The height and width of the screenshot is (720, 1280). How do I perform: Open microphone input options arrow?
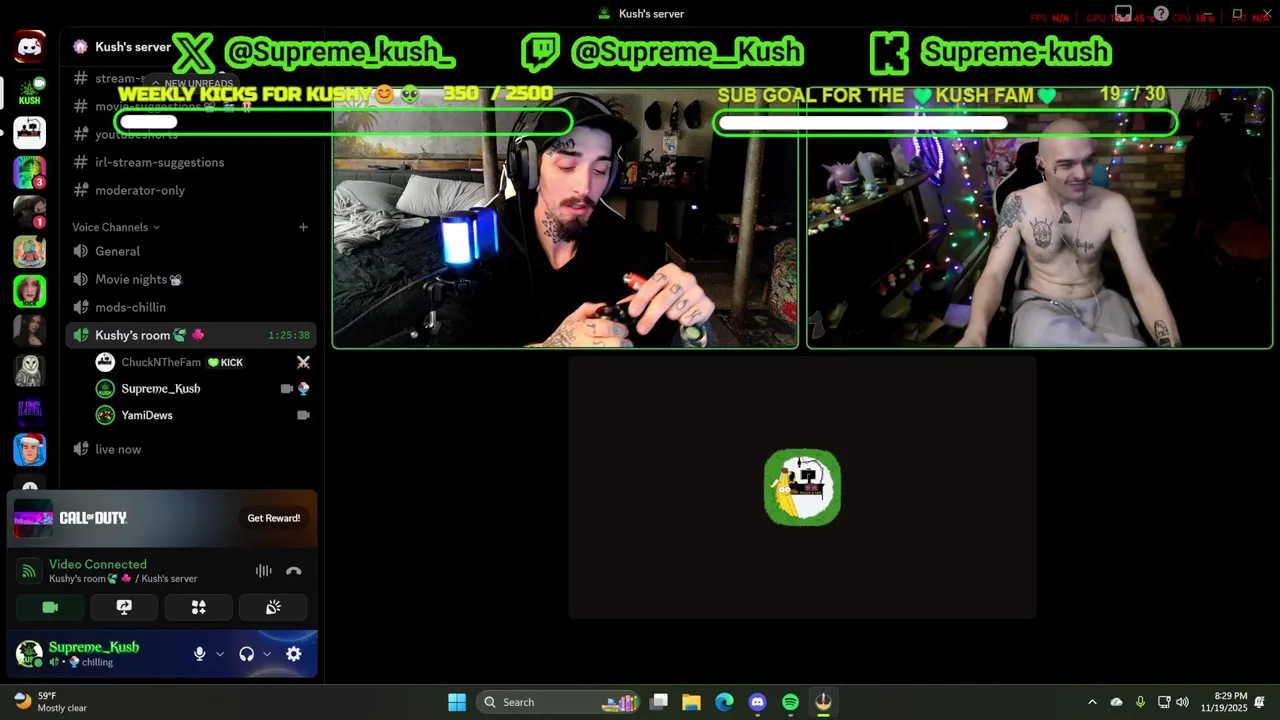(220, 654)
